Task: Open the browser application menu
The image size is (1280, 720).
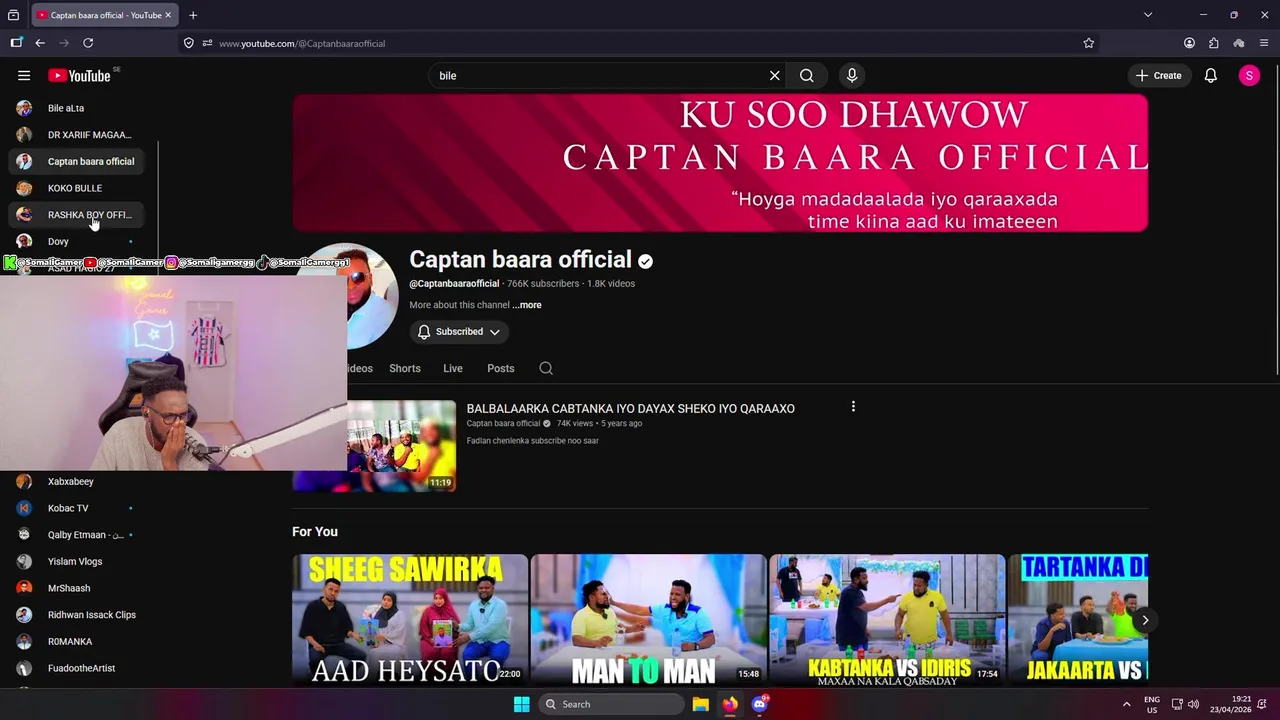Action: tap(1264, 43)
